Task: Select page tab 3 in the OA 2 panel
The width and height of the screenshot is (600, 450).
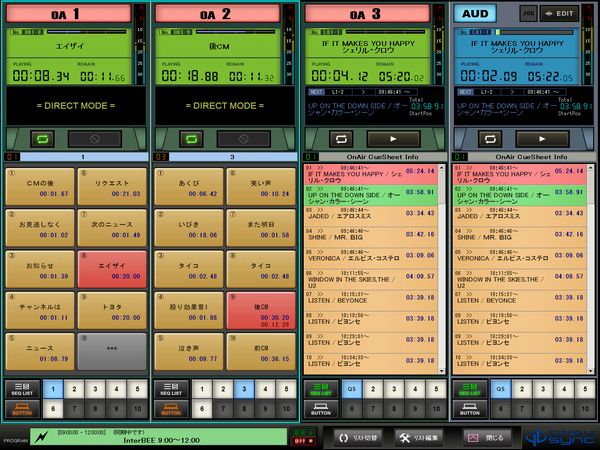Action: [240, 389]
